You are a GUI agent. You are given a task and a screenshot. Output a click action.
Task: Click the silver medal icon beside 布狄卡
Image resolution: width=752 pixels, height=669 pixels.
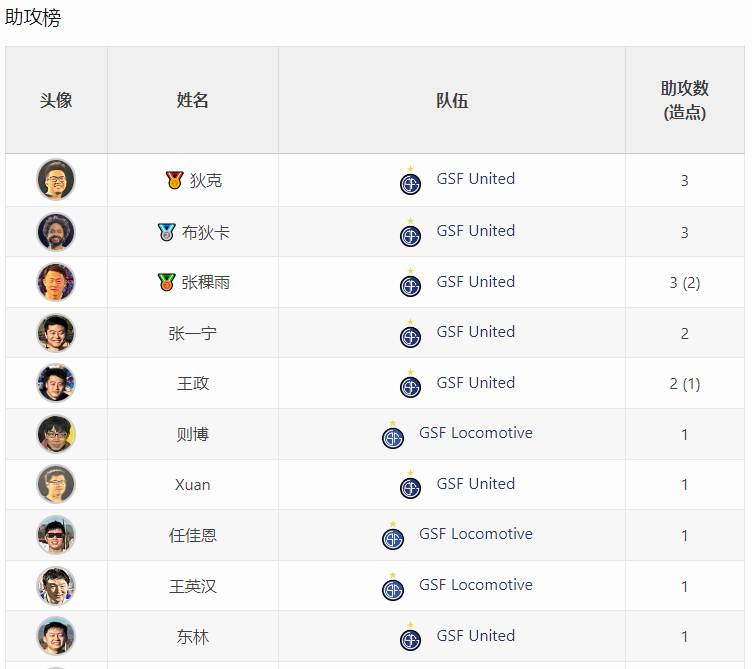(x=166, y=232)
